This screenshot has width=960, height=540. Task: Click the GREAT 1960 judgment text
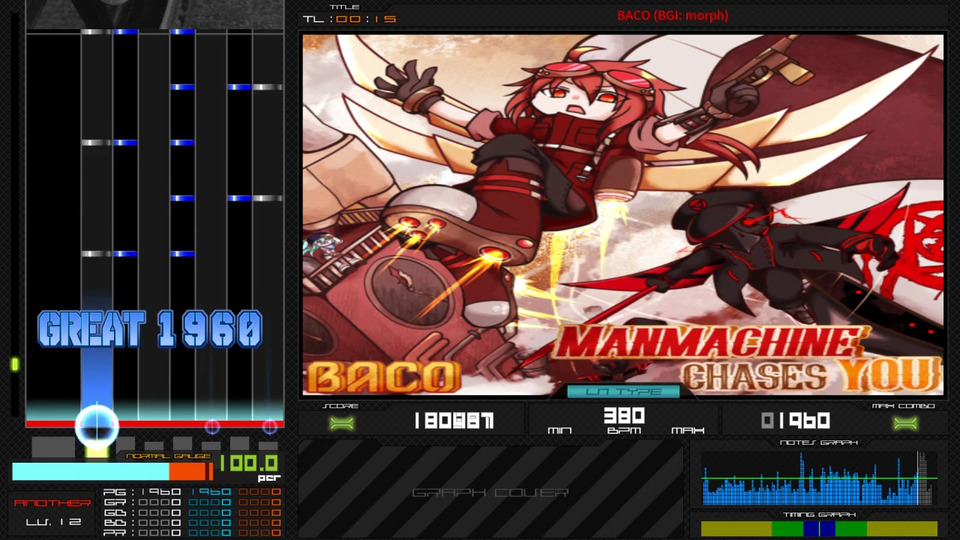(150, 329)
